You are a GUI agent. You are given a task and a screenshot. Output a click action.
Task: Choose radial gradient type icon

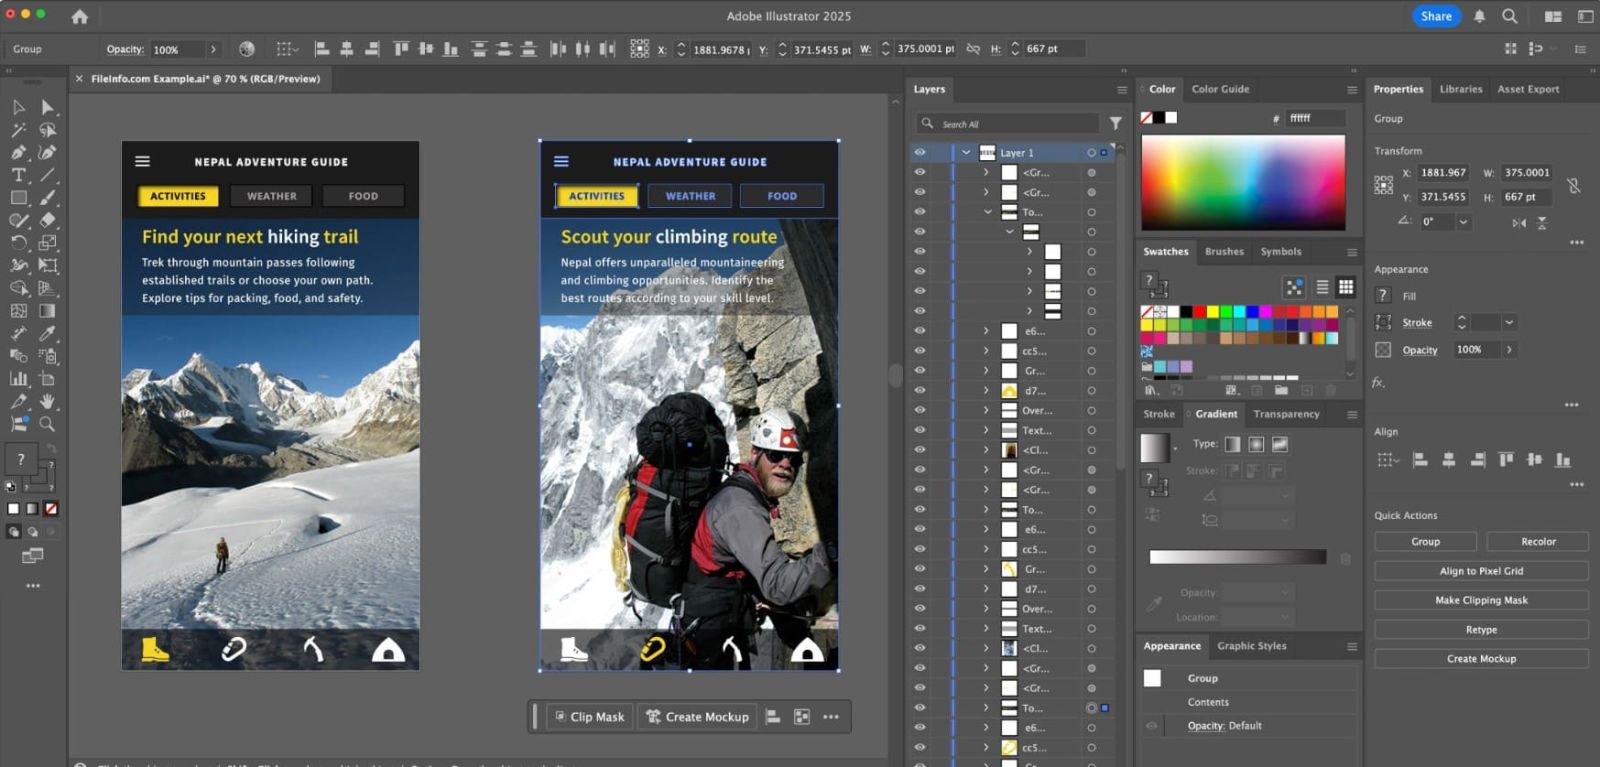click(1256, 444)
